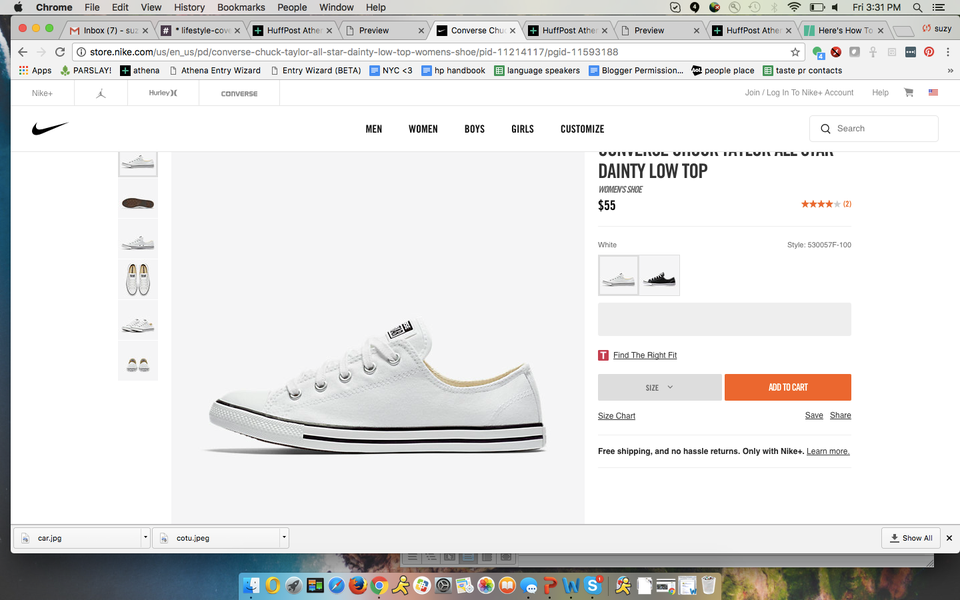Open Trash in the Dock
The image size is (960, 600).
[708, 586]
